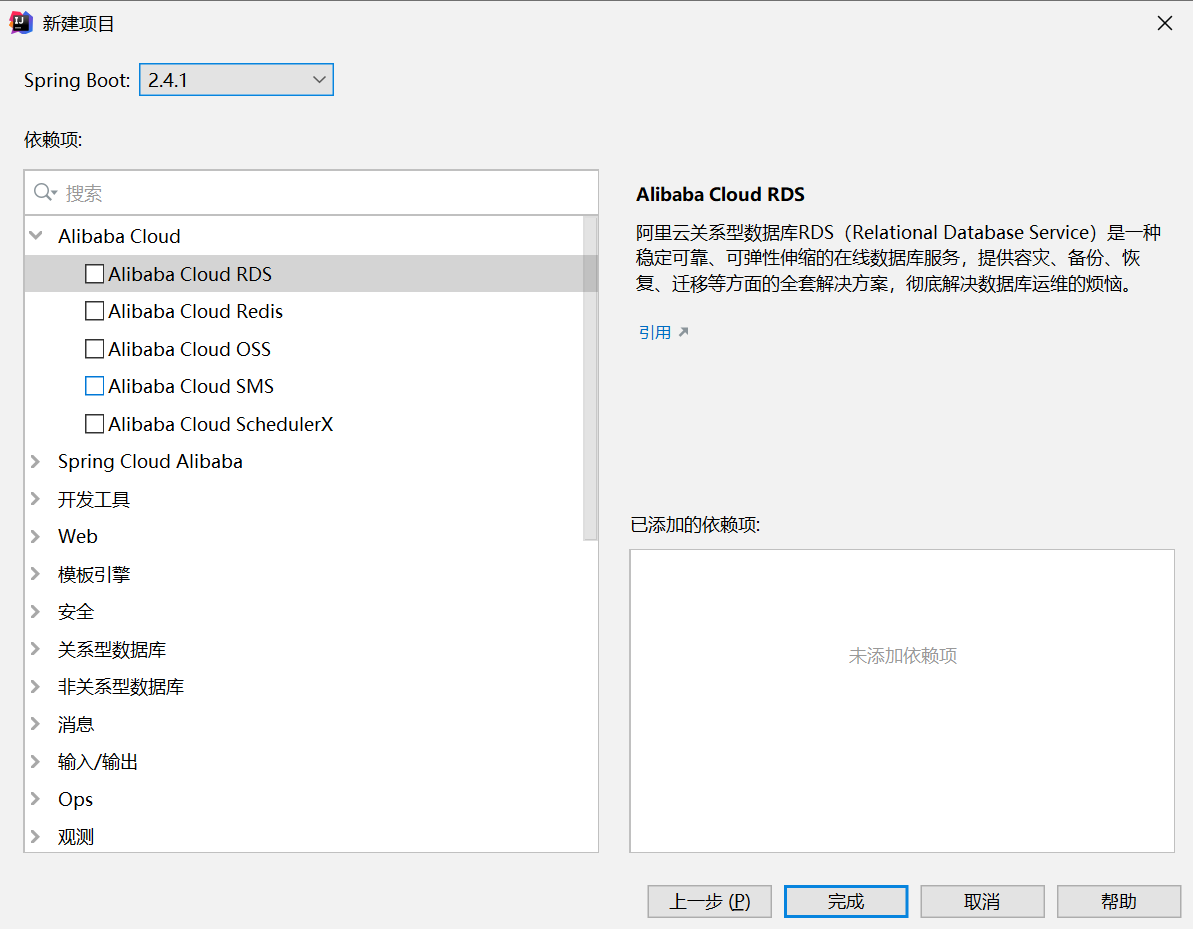Enable the Alibaba Cloud OSS dependency checkbox
1193x929 pixels.
tap(94, 349)
